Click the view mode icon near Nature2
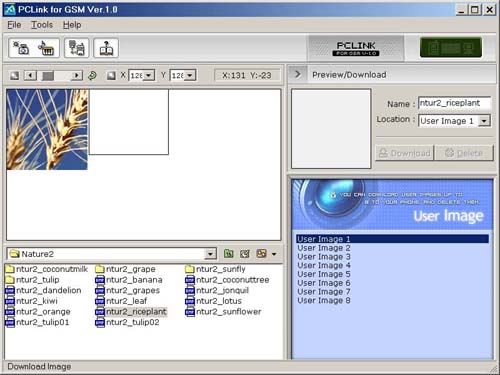The image size is (500, 375). pos(262,254)
